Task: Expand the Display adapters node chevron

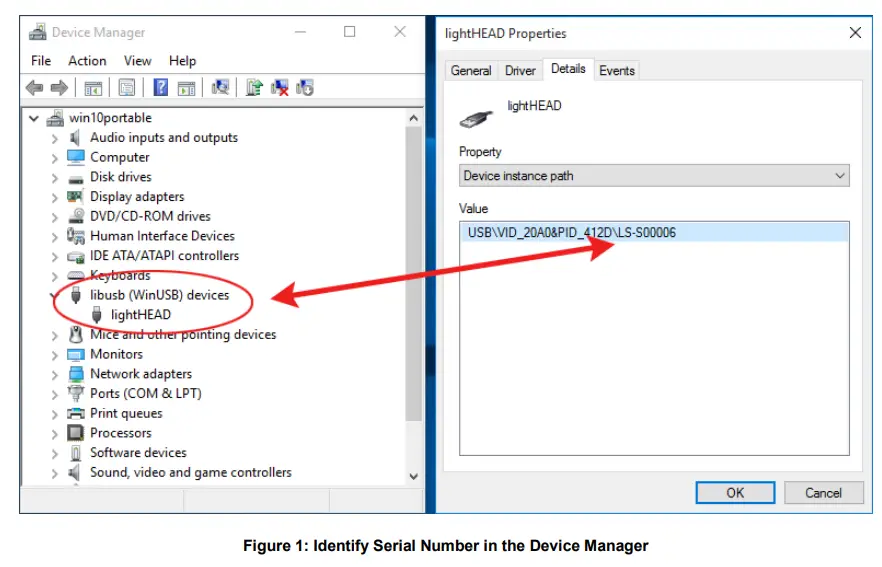Action: click(x=54, y=197)
